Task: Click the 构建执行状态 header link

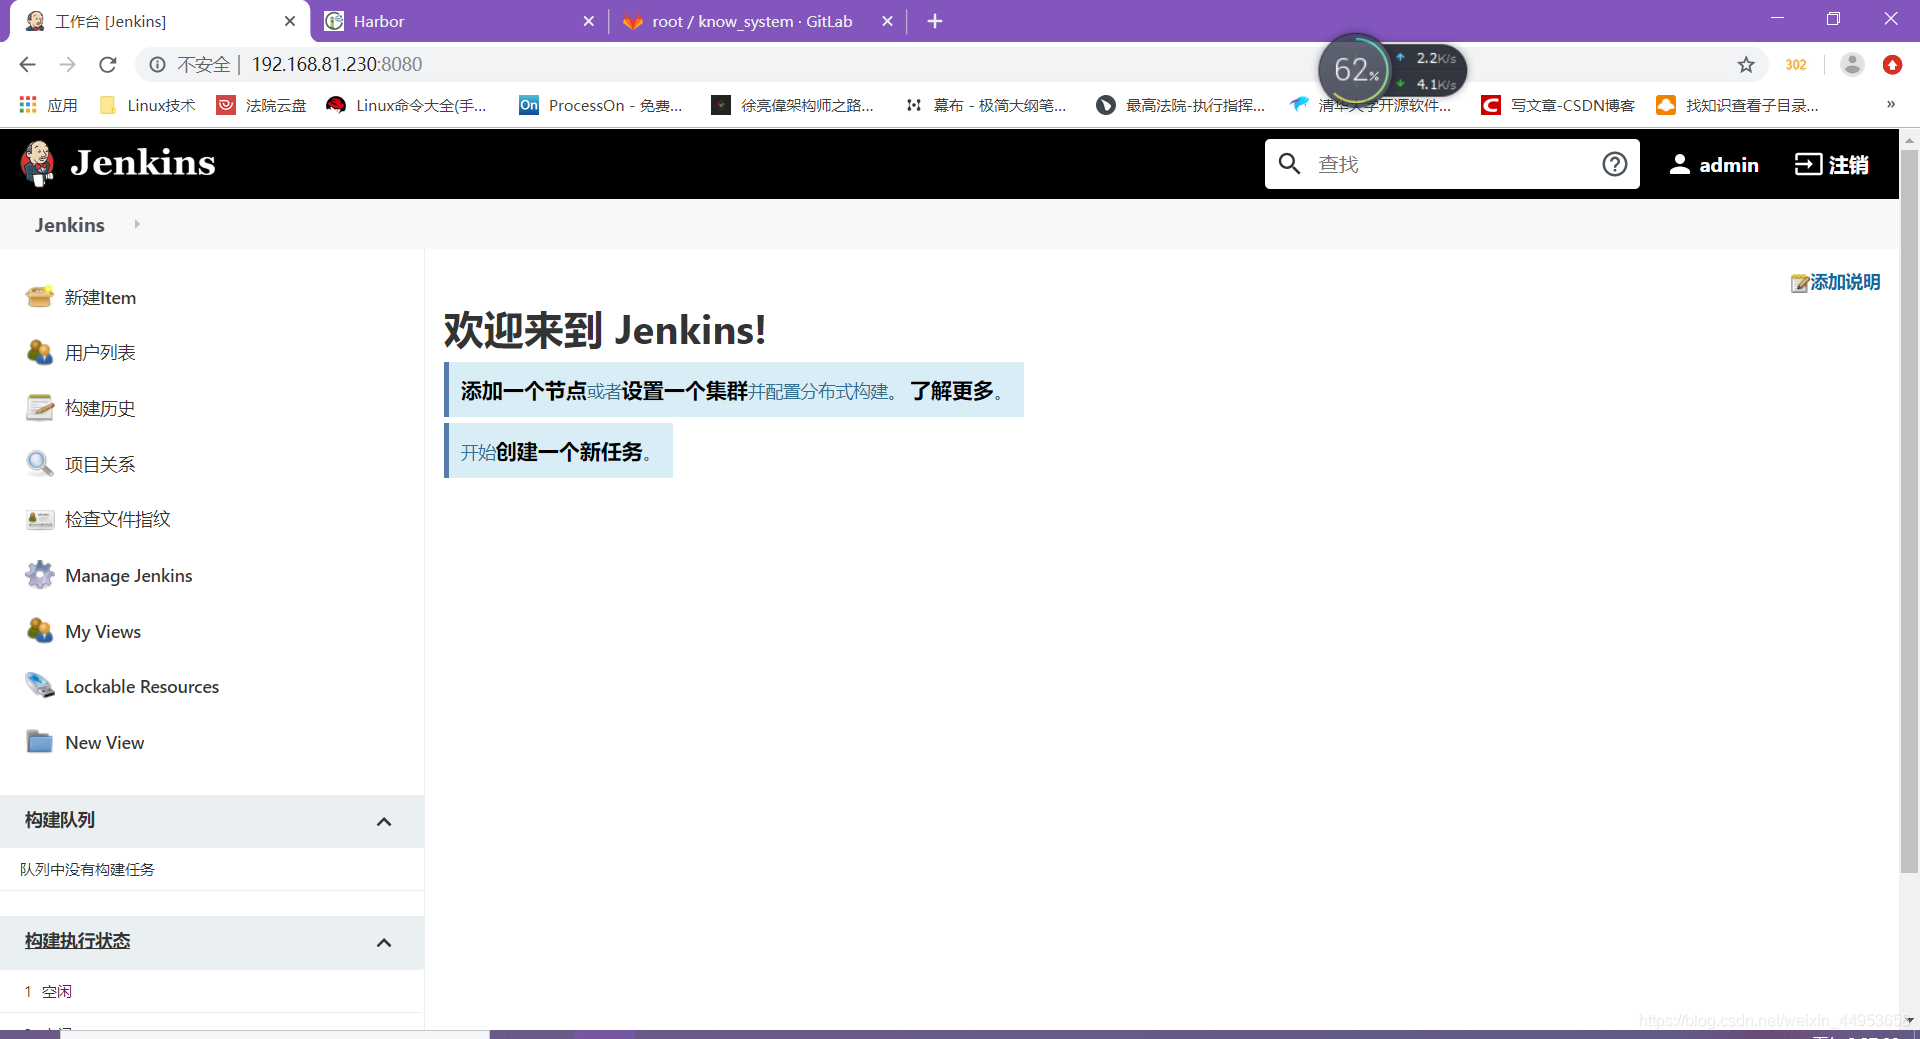Action: 78,940
